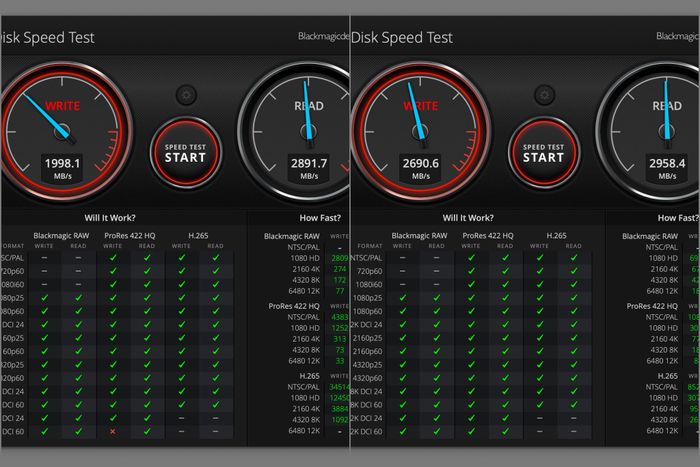Click right window 8K DCI 60 H.265 read checkmark
The image size is (700, 467).
(x=574, y=405)
